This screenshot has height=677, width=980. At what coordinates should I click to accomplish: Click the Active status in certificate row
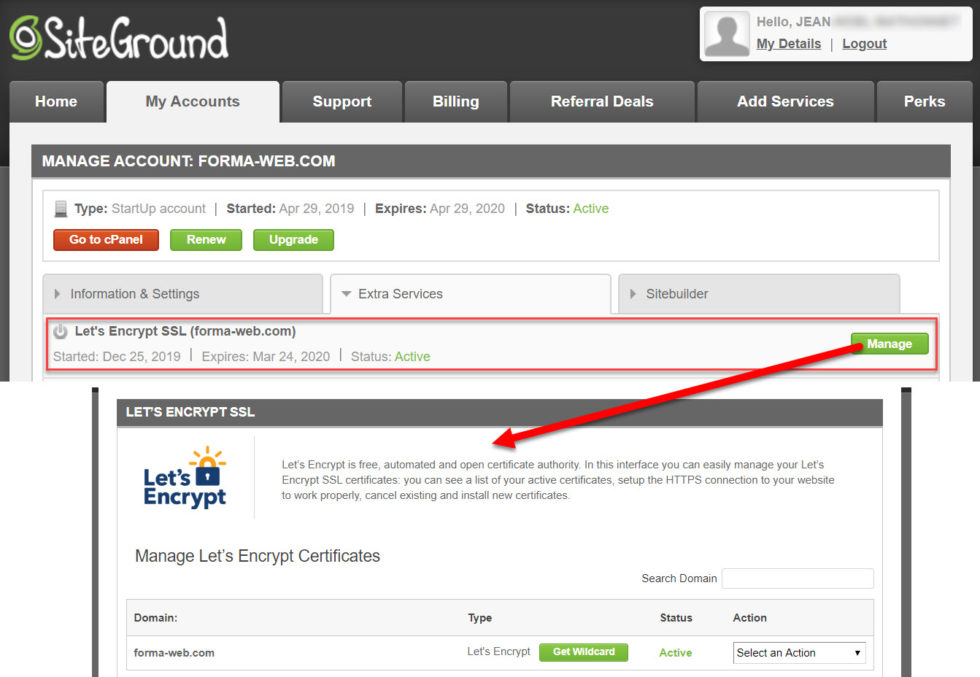click(x=676, y=653)
